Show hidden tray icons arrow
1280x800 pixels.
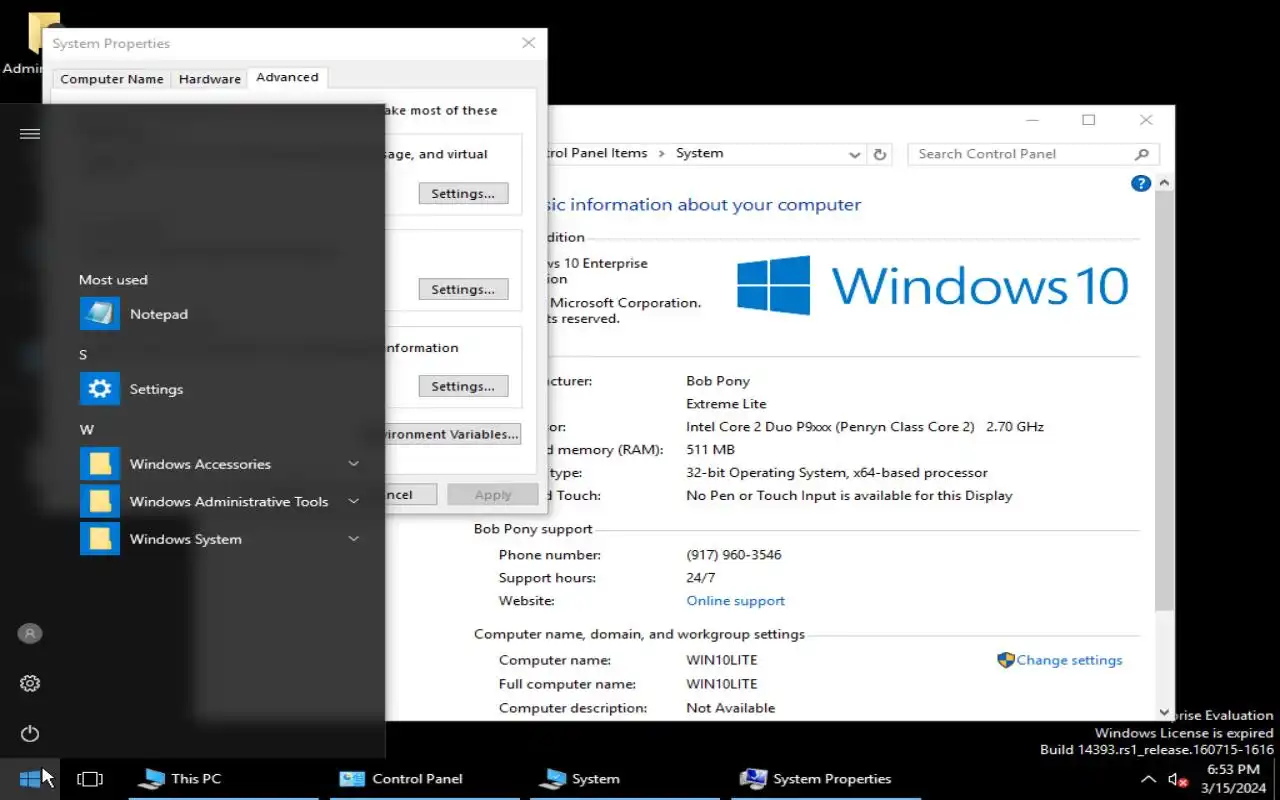click(x=1148, y=779)
